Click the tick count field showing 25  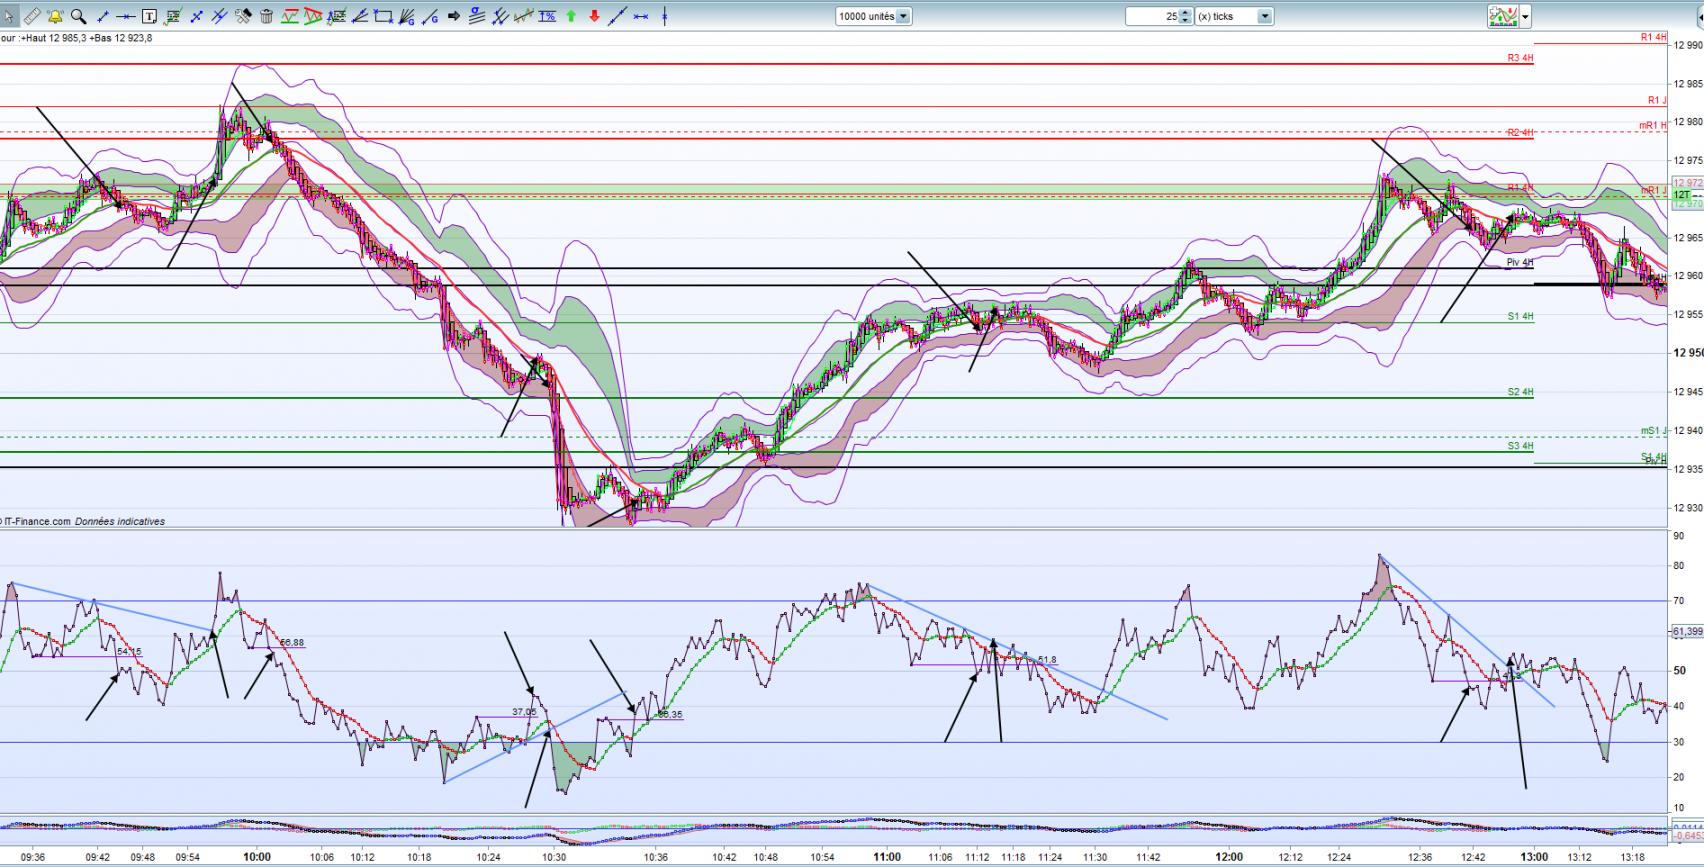pos(1152,16)
